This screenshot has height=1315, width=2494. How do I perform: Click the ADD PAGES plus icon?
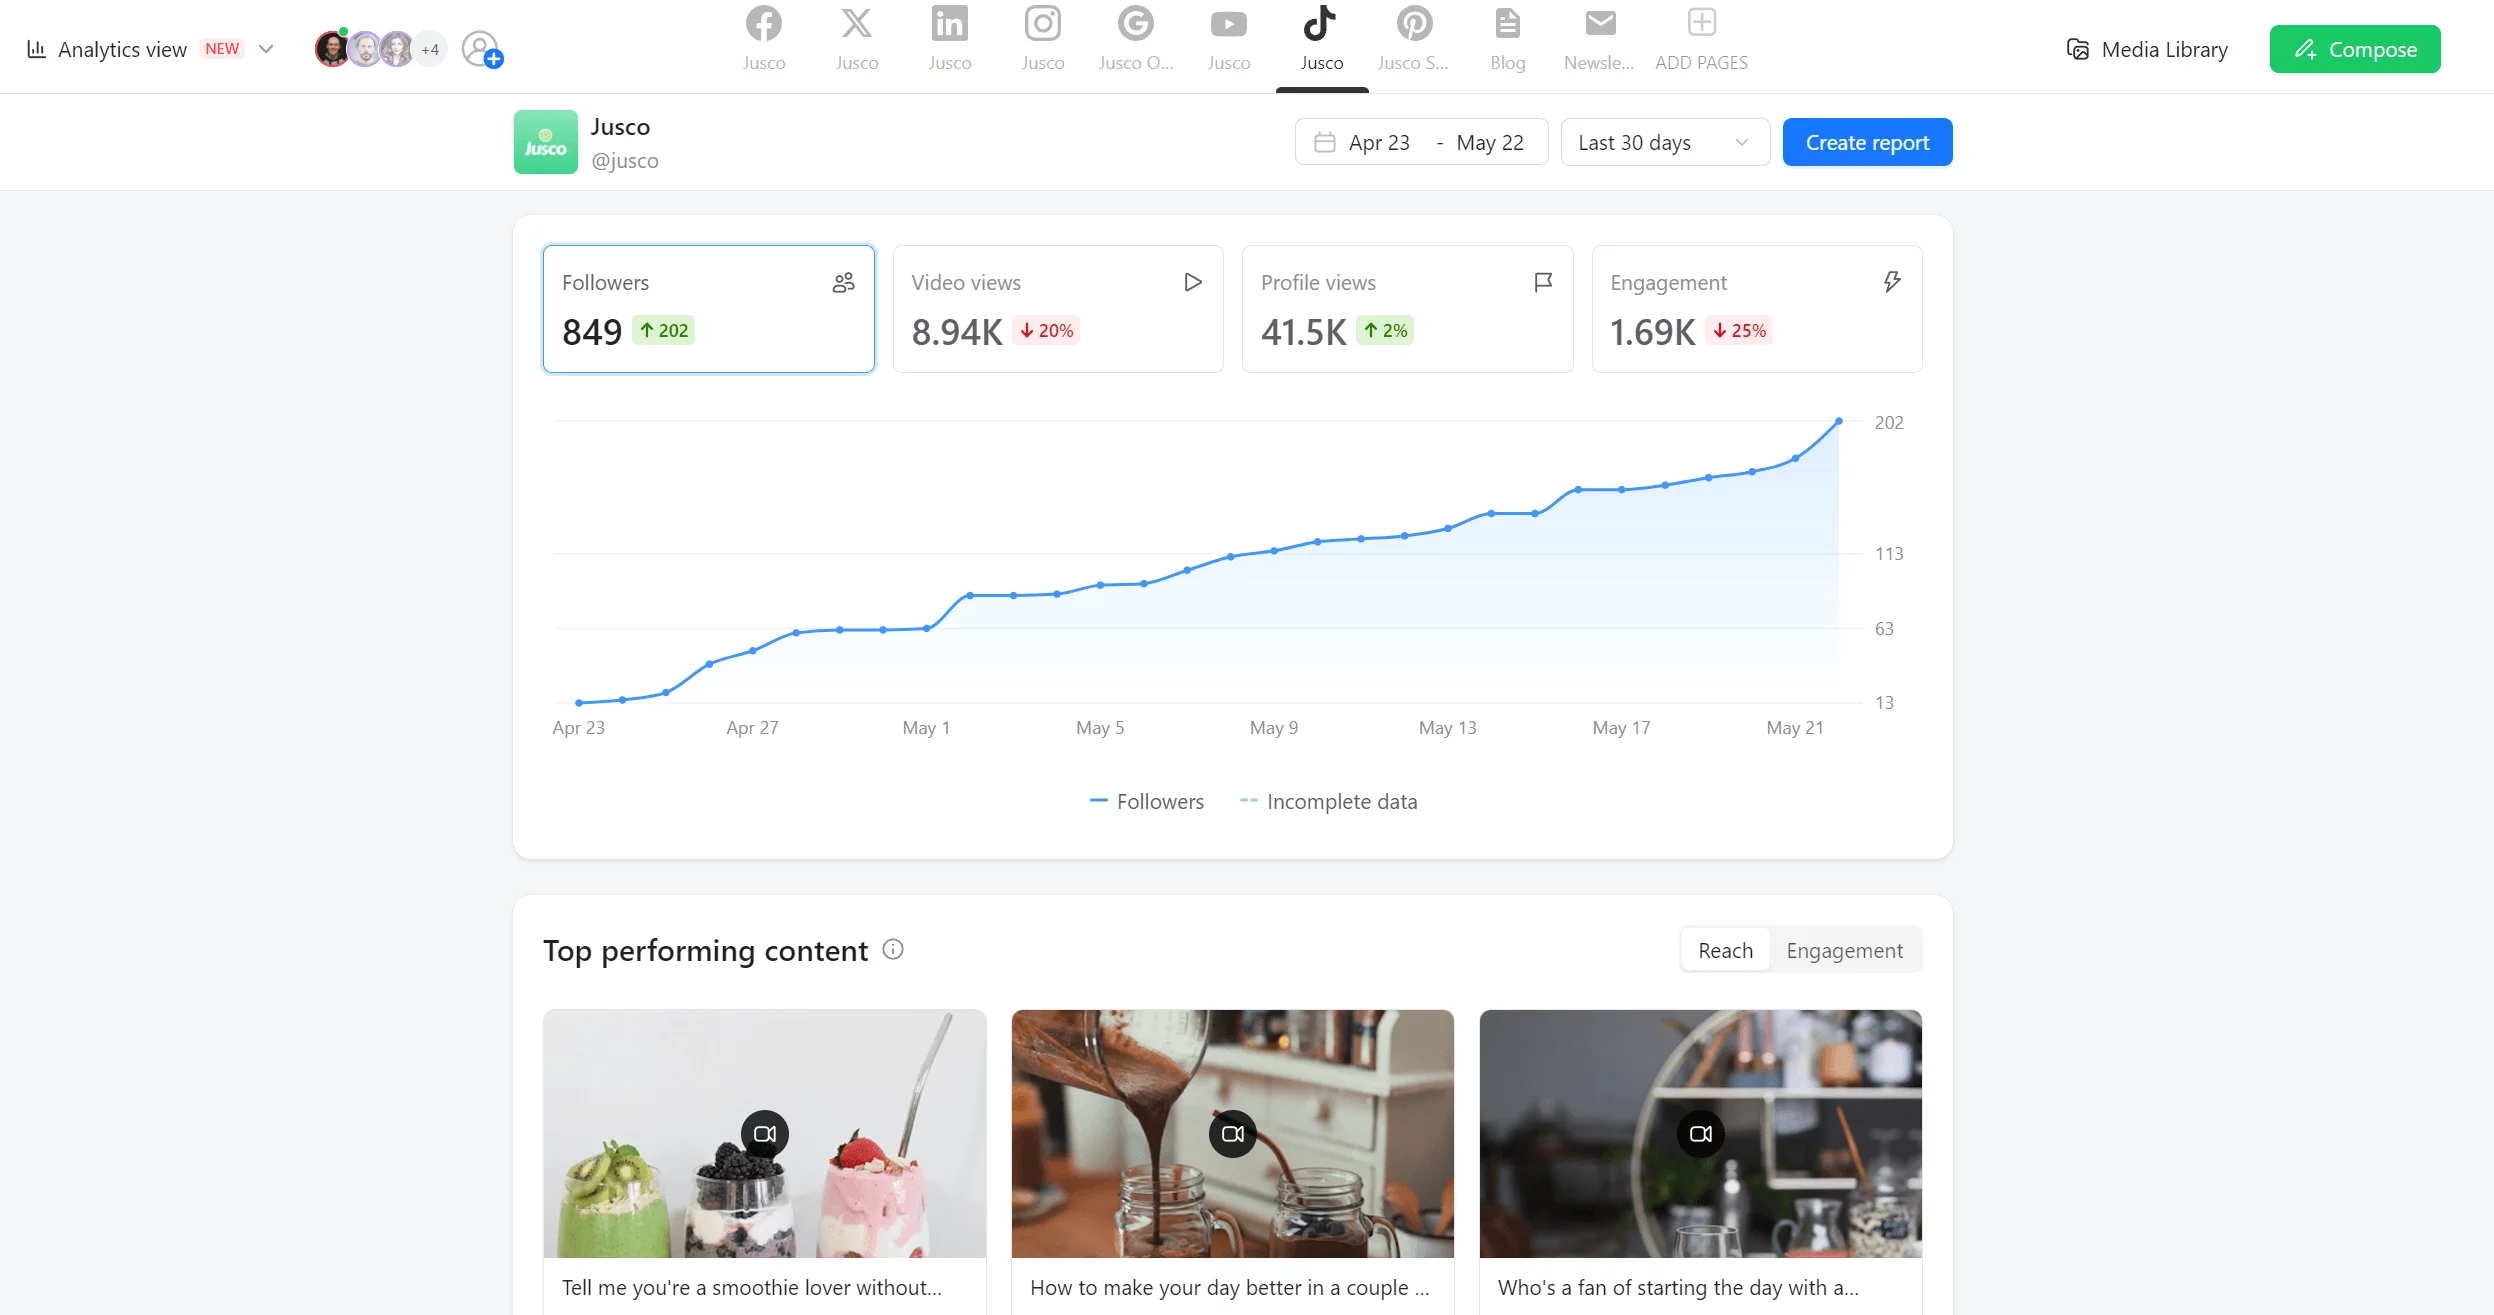1702,22
